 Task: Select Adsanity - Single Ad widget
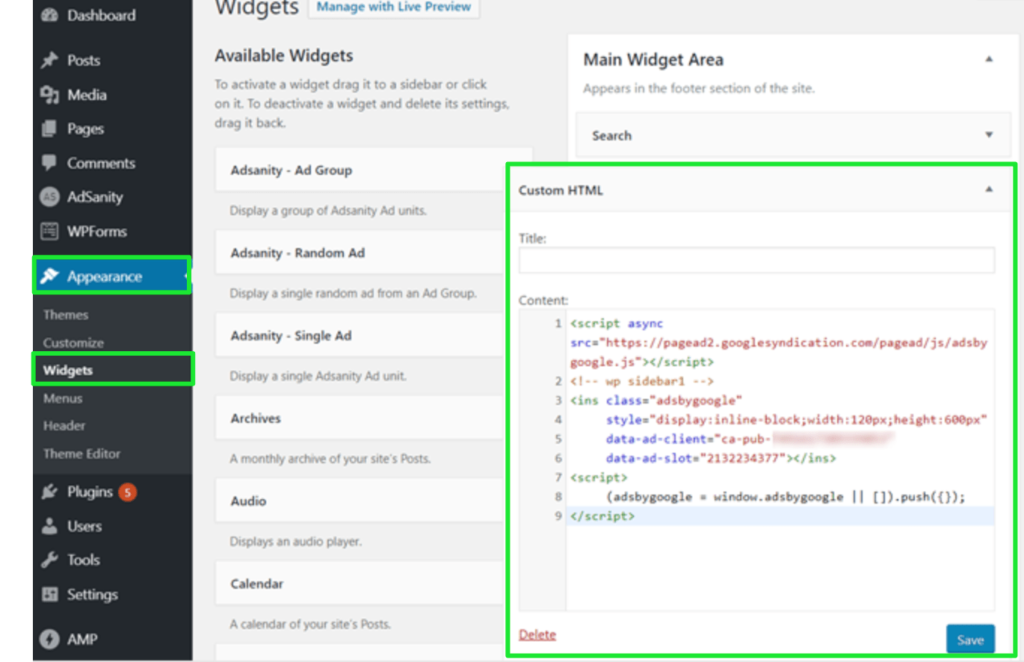pos(360,336)
